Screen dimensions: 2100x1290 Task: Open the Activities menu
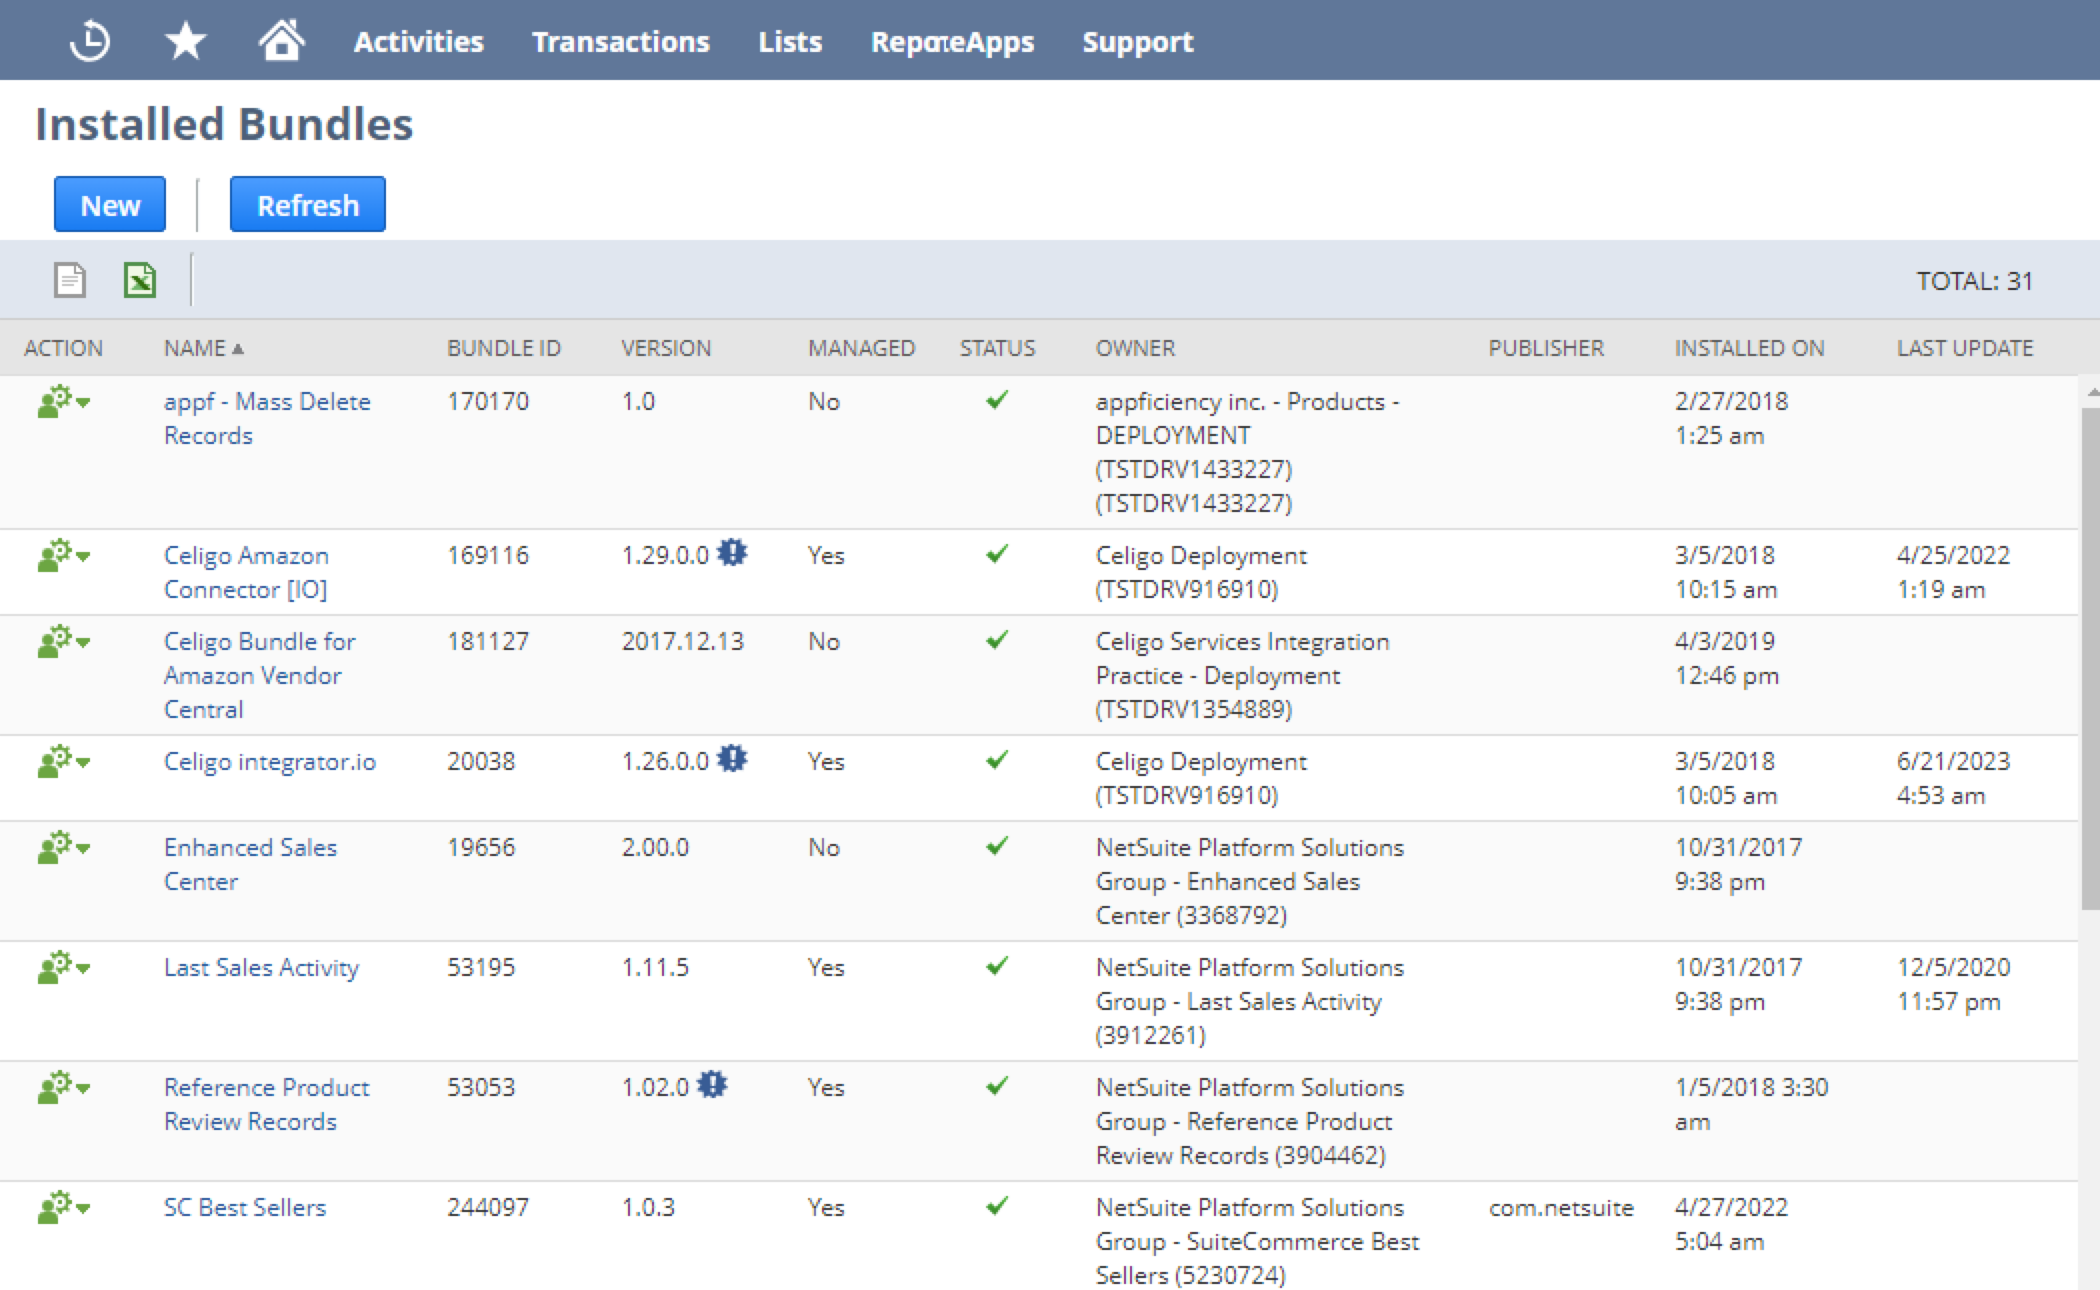418,42
